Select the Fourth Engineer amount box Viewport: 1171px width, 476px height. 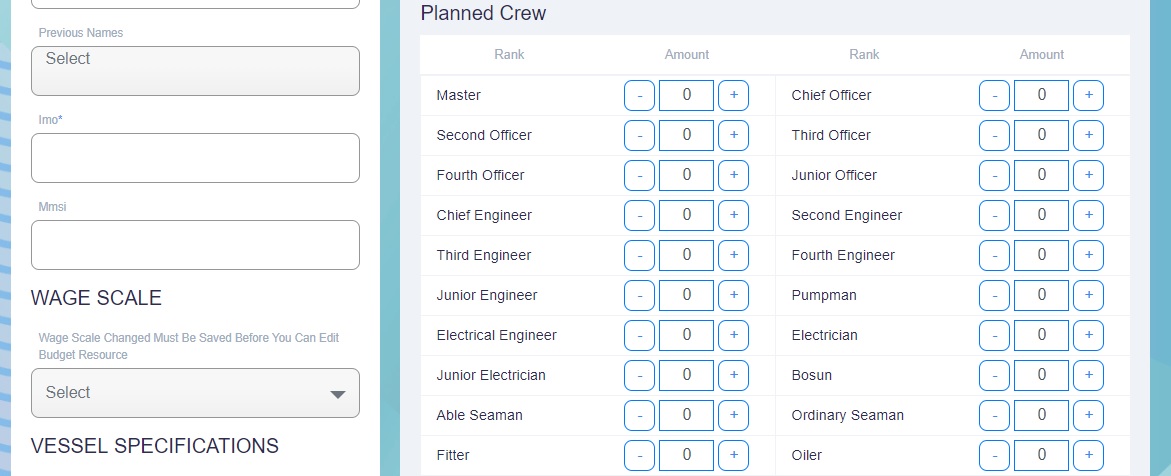1041,255
